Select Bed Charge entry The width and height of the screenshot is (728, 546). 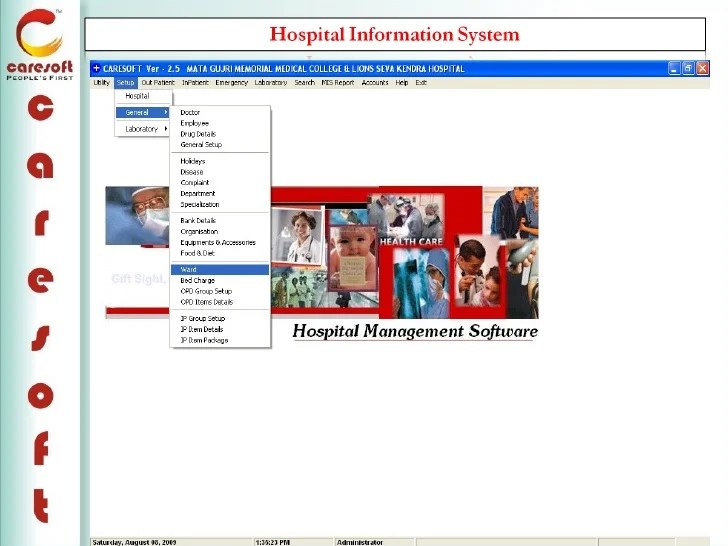(x=220, y=280)
